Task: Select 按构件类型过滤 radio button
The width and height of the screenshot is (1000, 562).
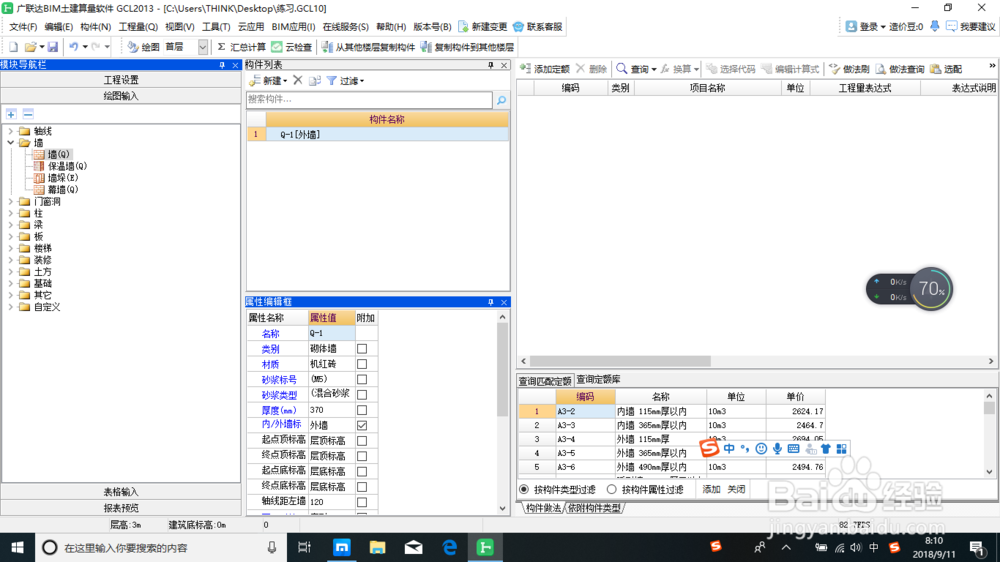Action: (x=524, y=489)
